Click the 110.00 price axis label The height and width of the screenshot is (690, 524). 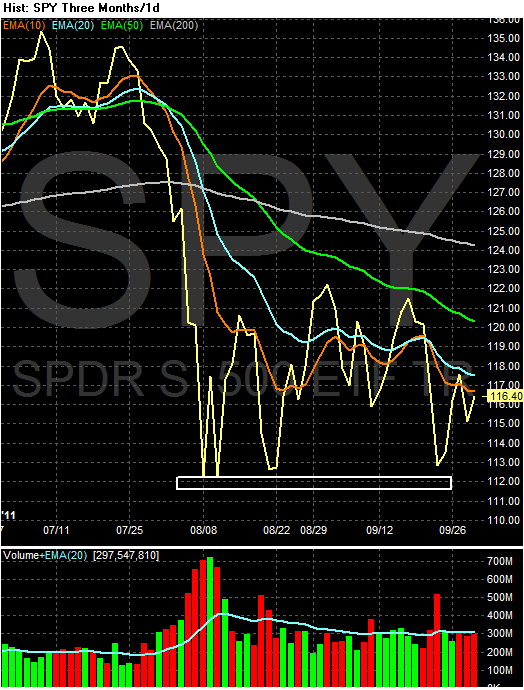click(504, 520)
